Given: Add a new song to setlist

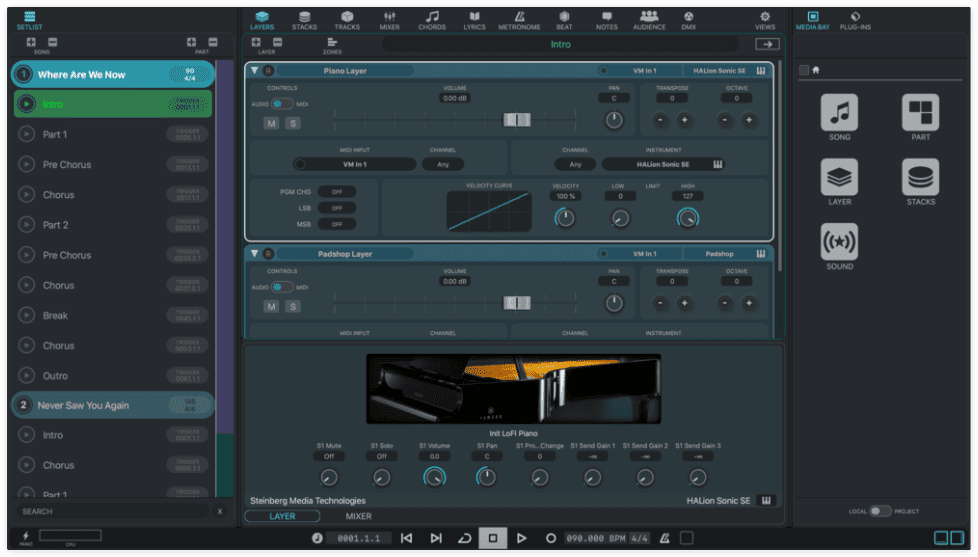Looking at the screenshot, I should 31,42.
